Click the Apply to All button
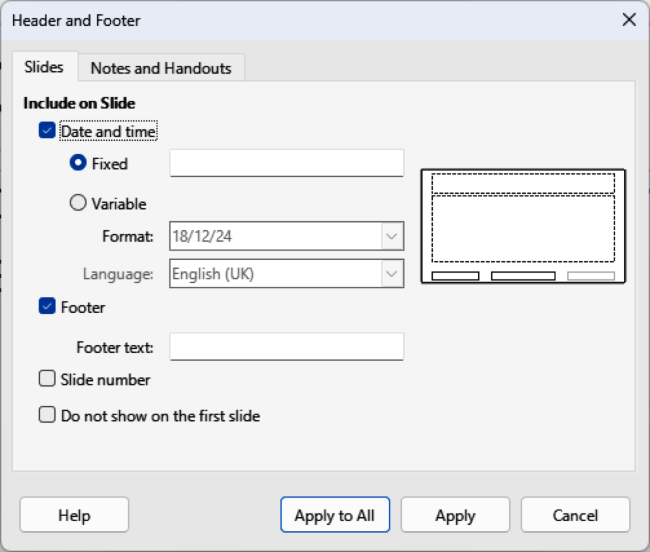Viewport: 650px width, 552px height. click(334, 515)
